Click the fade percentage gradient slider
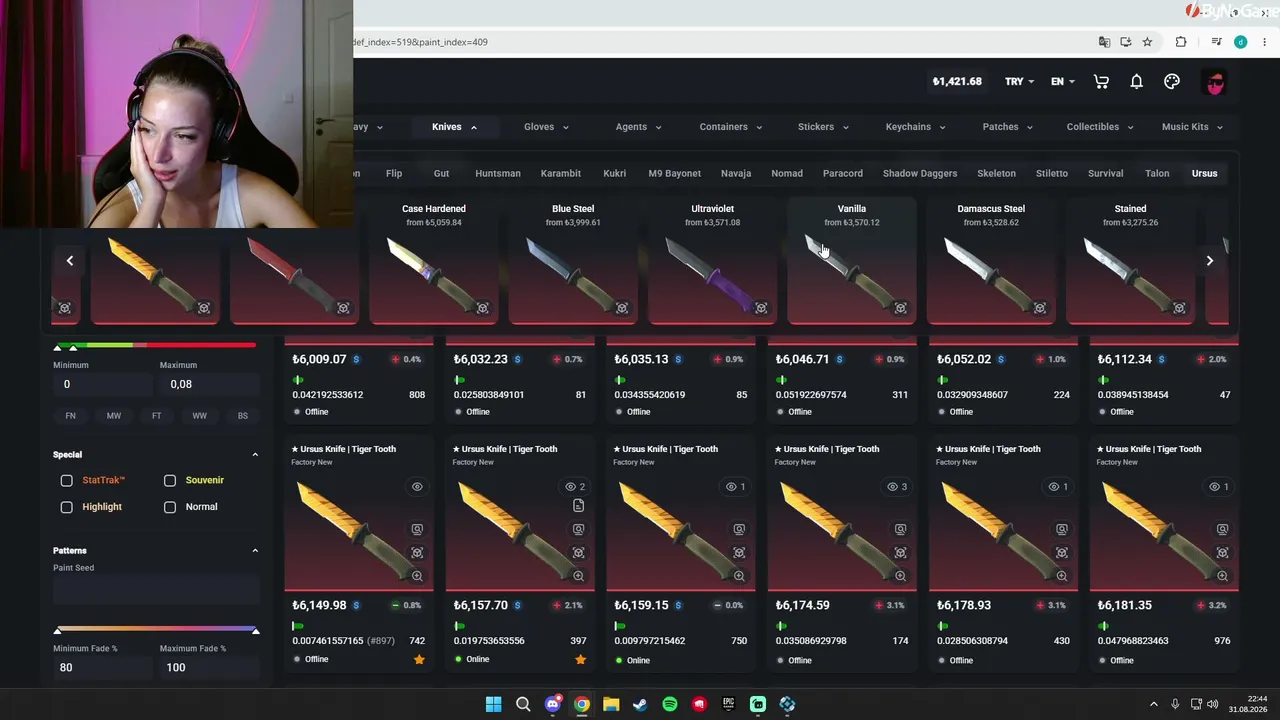The width and height of the screenshot is (1280, 720). point(156,630)
